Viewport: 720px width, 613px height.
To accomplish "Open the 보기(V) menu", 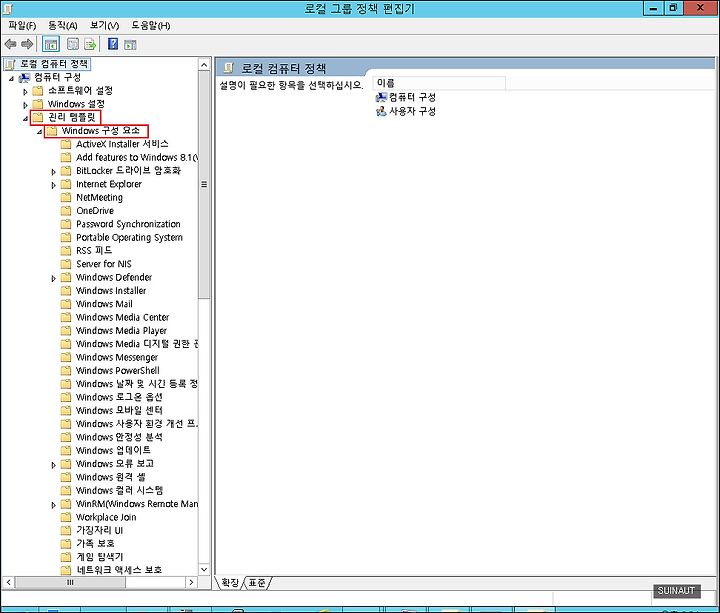I will coord(104,26).
